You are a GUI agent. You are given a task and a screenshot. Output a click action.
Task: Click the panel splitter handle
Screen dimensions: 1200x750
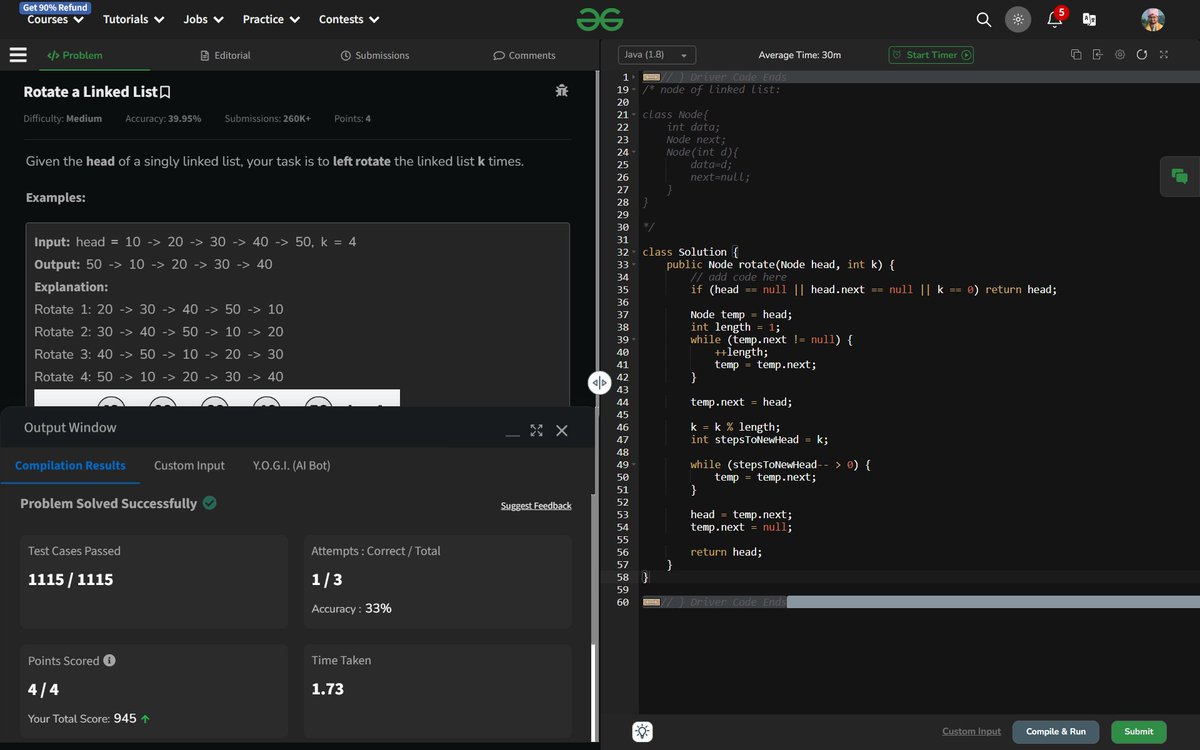click(599, 382)
